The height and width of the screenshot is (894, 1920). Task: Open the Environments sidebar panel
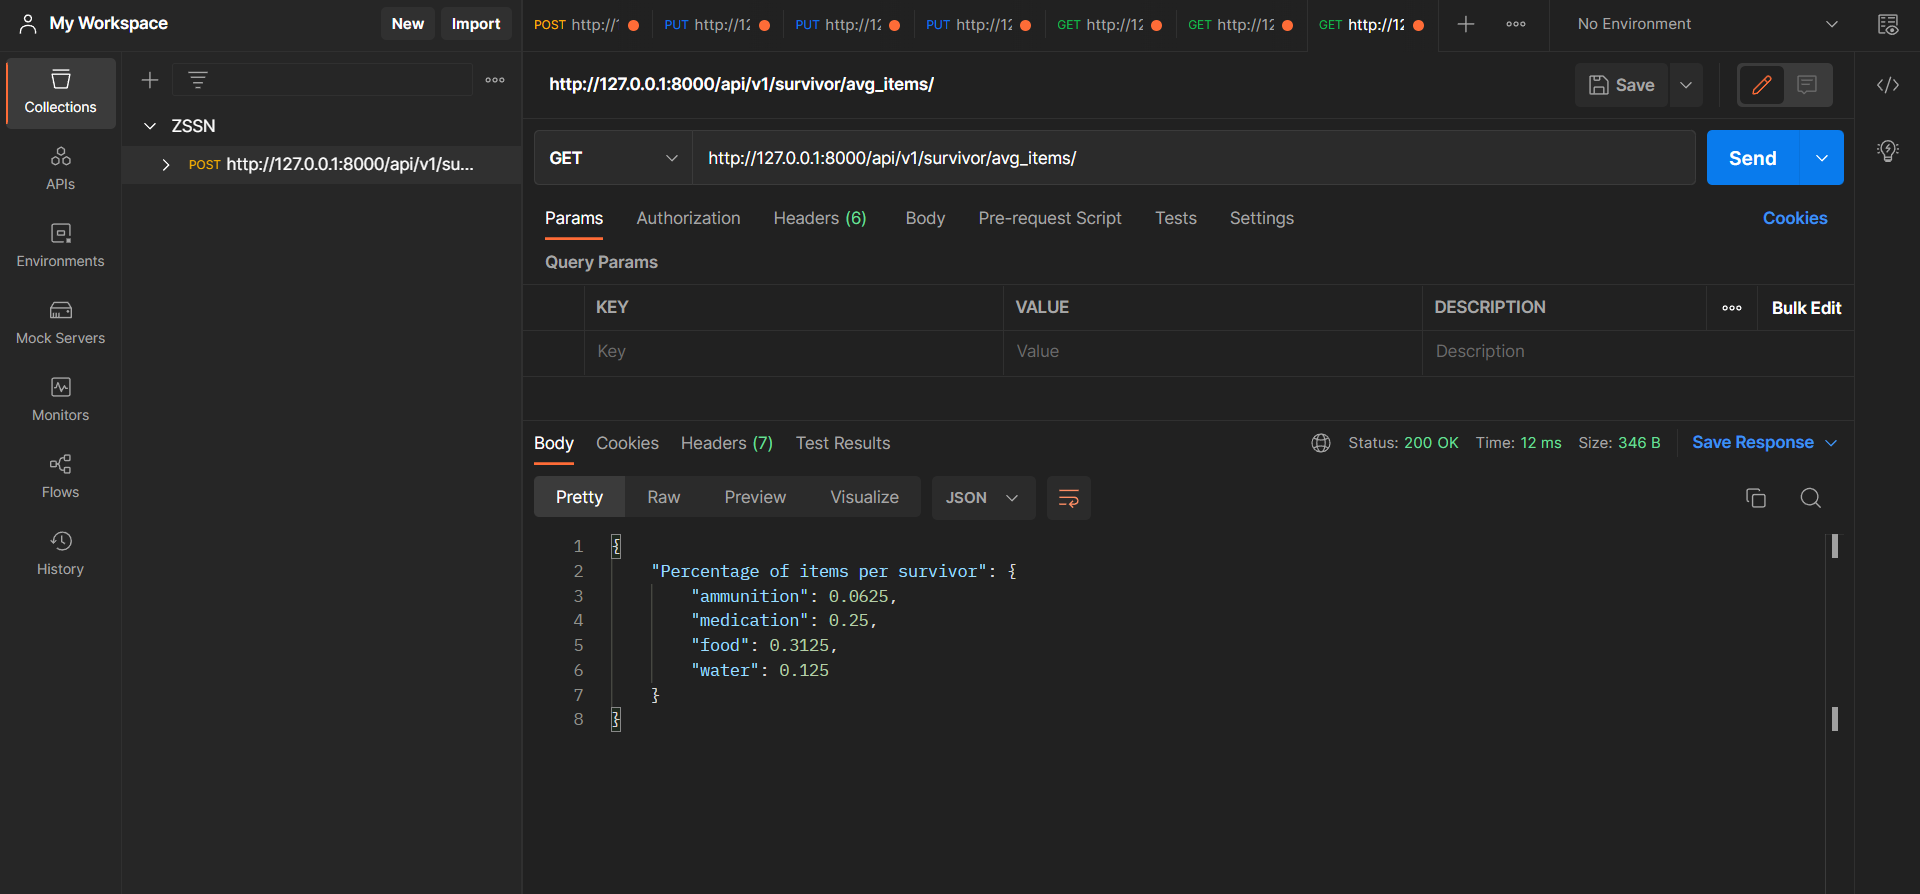click(60, 246)
